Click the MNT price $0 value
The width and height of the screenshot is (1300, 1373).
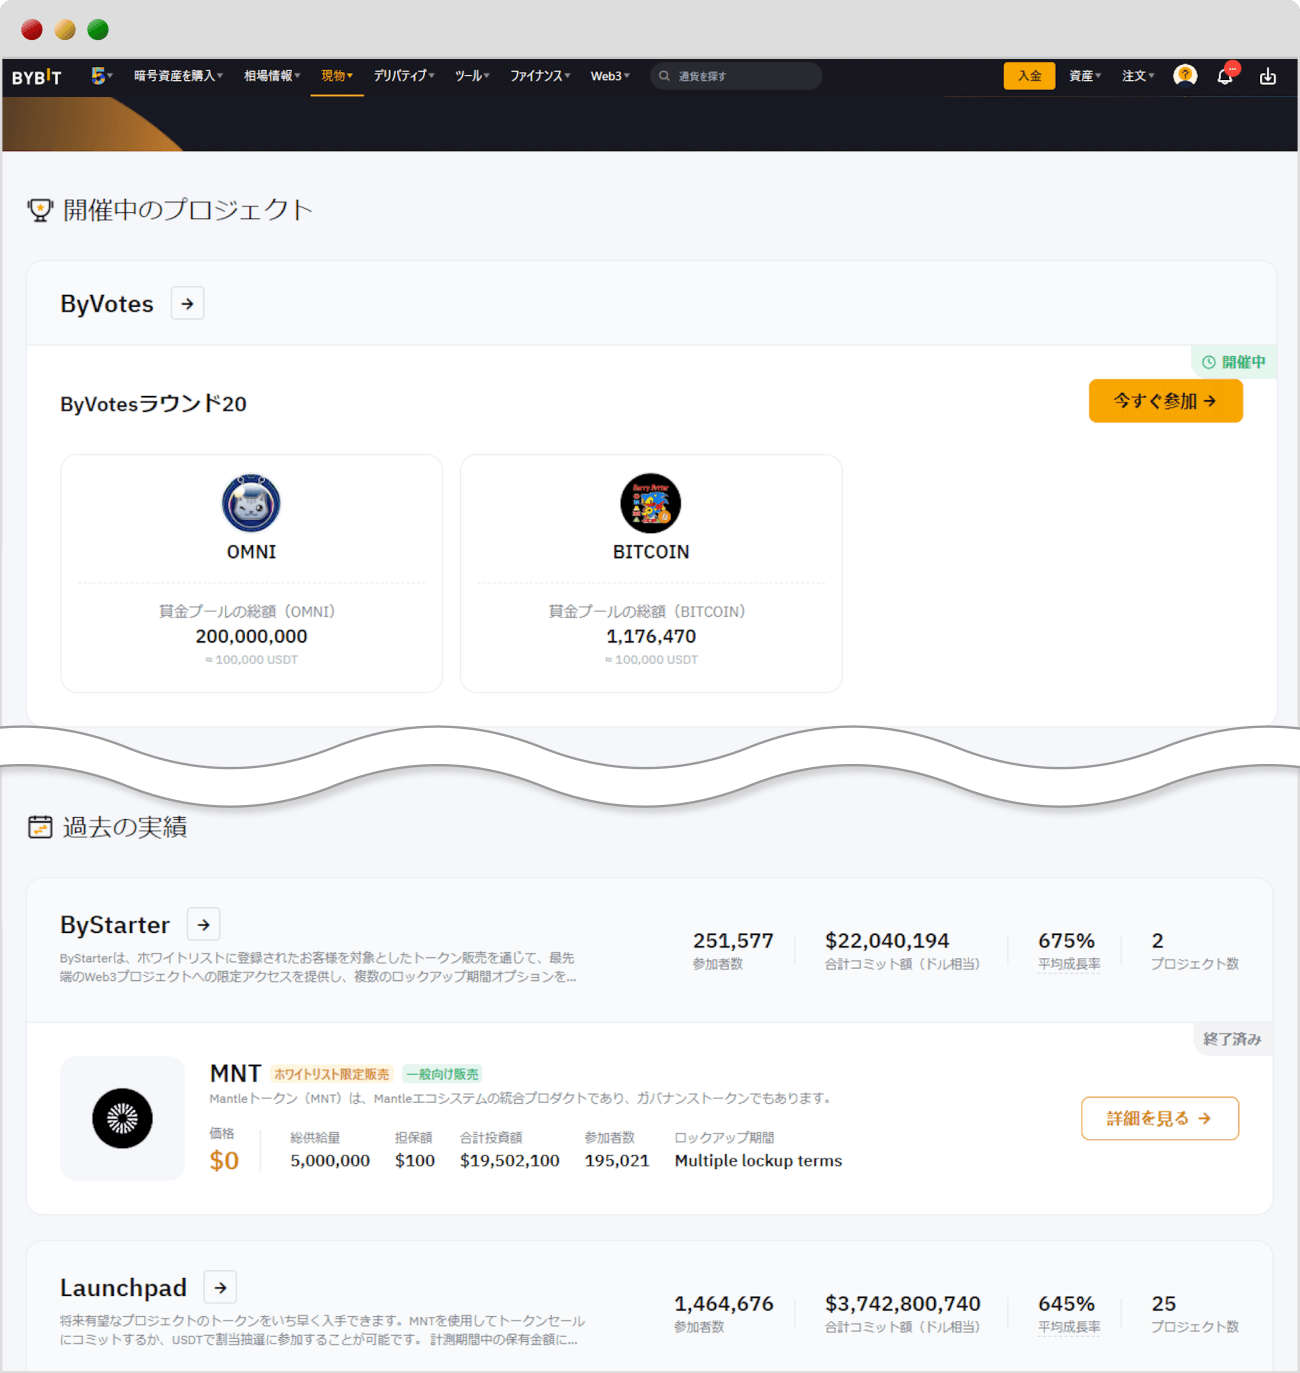coord(224,1161)
